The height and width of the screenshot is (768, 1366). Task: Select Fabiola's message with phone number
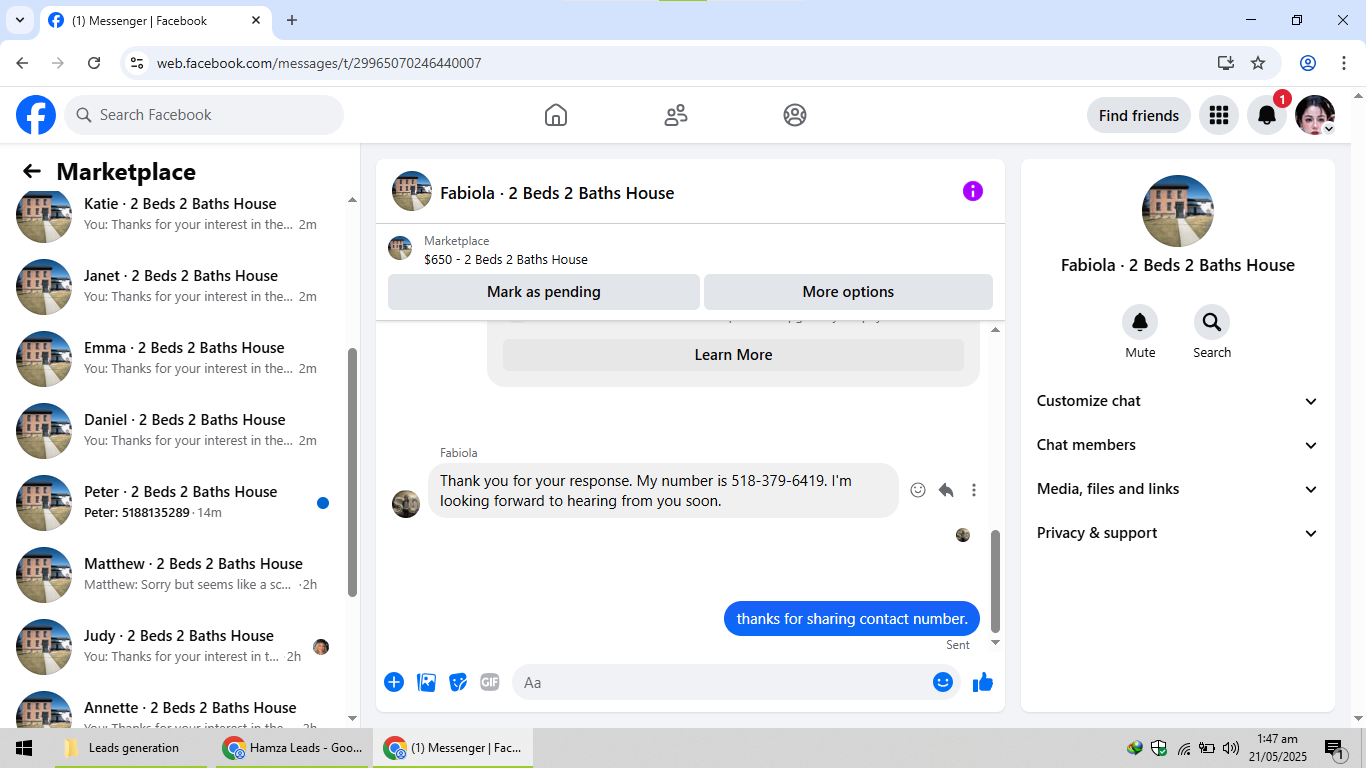click(x=663, y=490)
